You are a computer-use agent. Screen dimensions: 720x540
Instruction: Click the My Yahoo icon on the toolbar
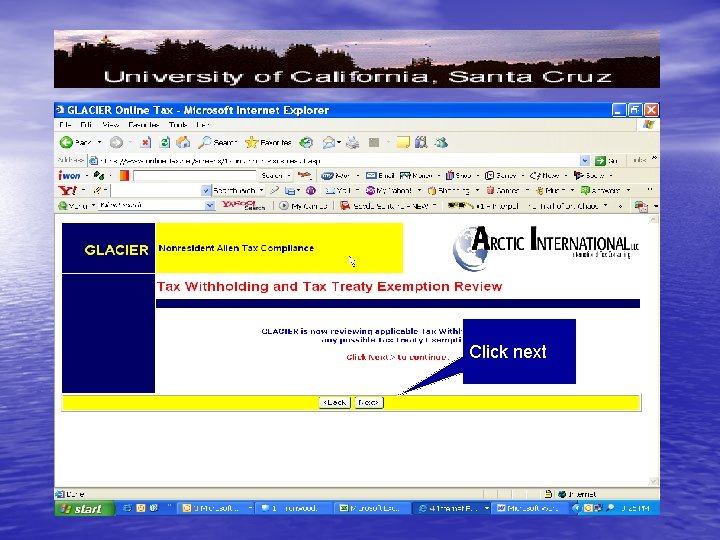point(370,190)
